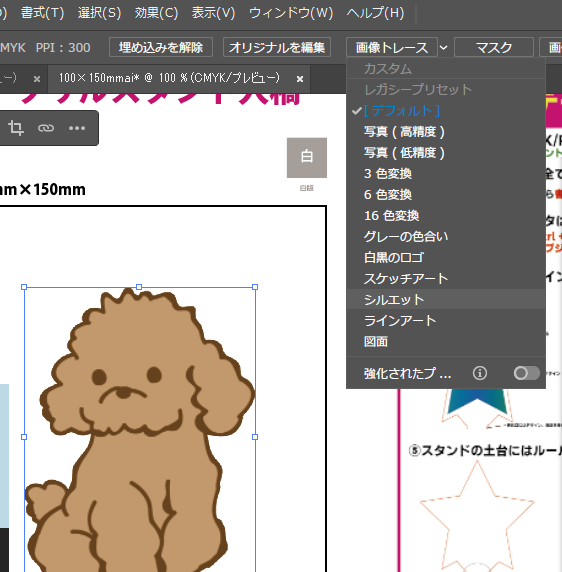Click the 画像トレース button
The width and height of the screenshot is (562, 572).
coord(392,47)
